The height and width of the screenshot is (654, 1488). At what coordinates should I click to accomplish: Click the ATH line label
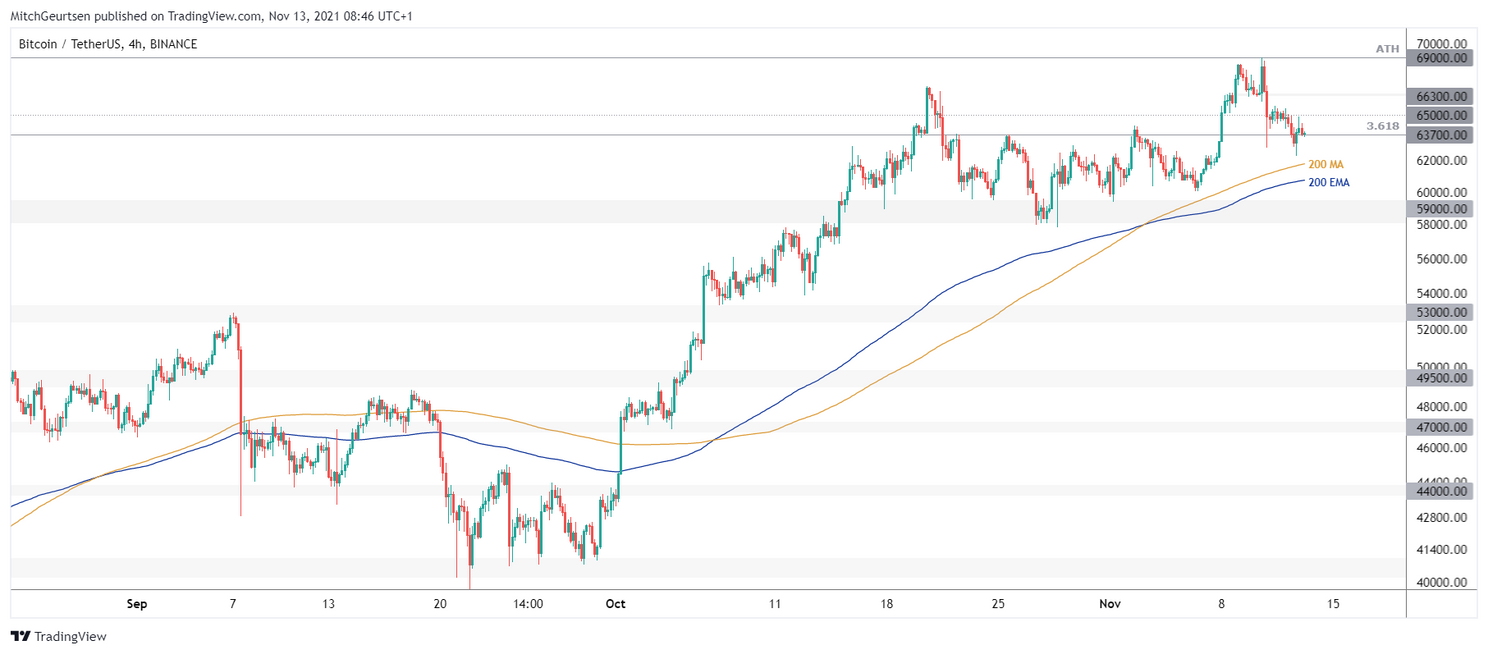(x=1387, y=49)
